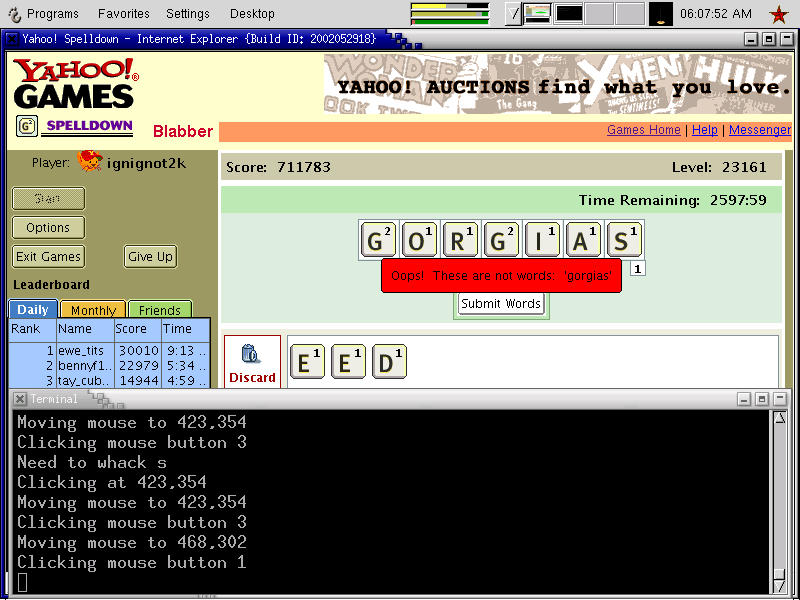The height and width of the screenshot is (600, 800).
Task: Switch to the third empty workspace
Action: (x=599, y=14)
